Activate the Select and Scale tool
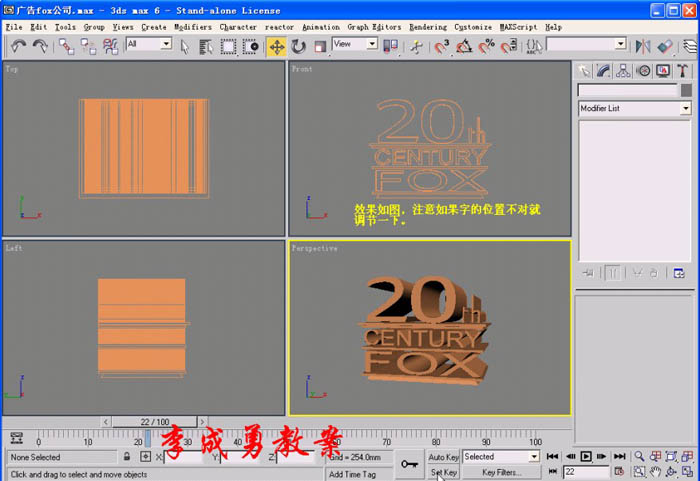This screenshot has width=700, height=481. (x=320, y=46)
